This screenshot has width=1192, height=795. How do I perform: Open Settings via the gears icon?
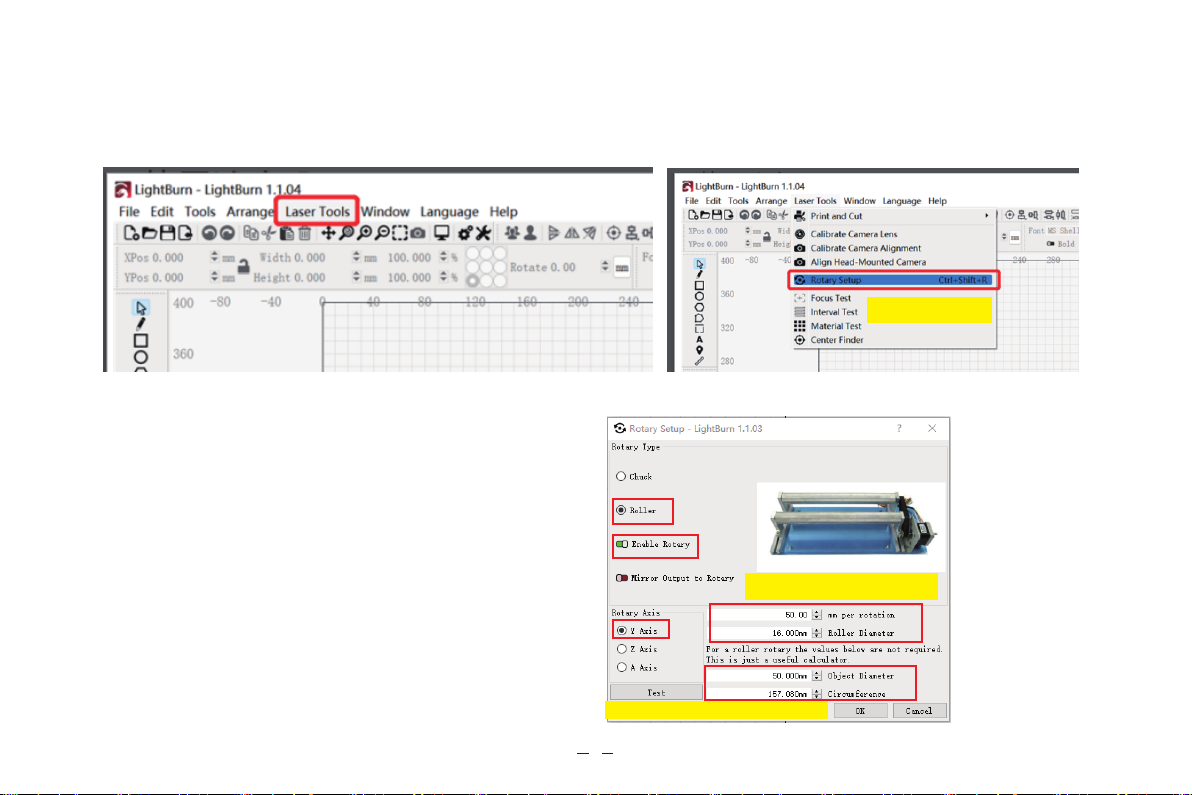pos(465,233)
